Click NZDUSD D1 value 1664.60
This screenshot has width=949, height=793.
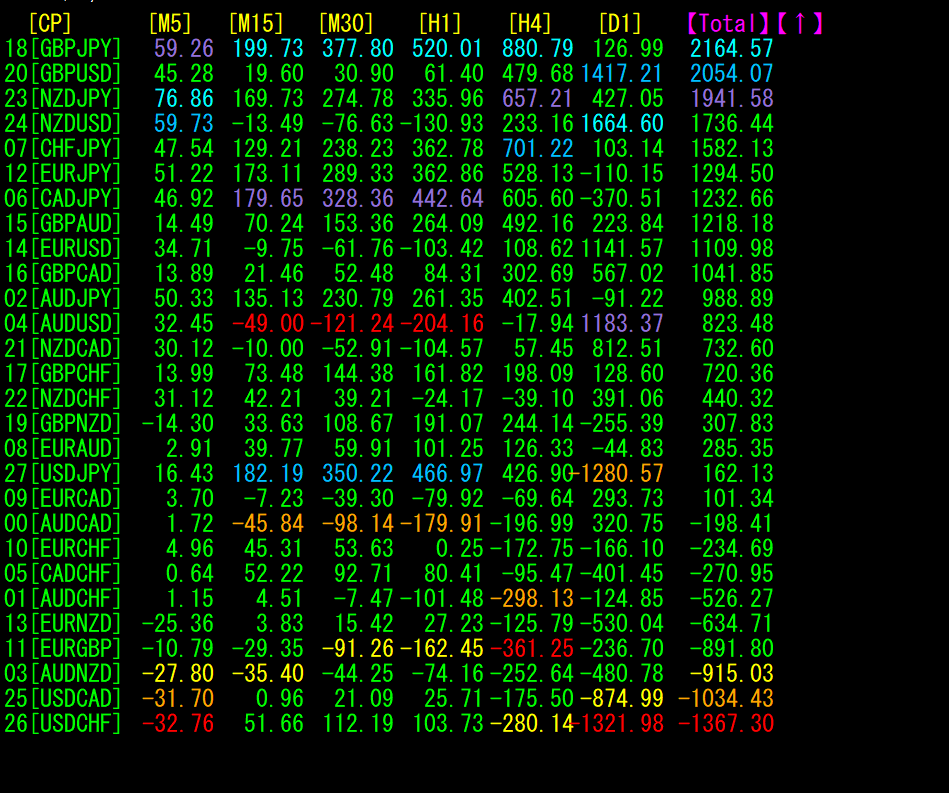pyautogui.click(x=622, y=123)
